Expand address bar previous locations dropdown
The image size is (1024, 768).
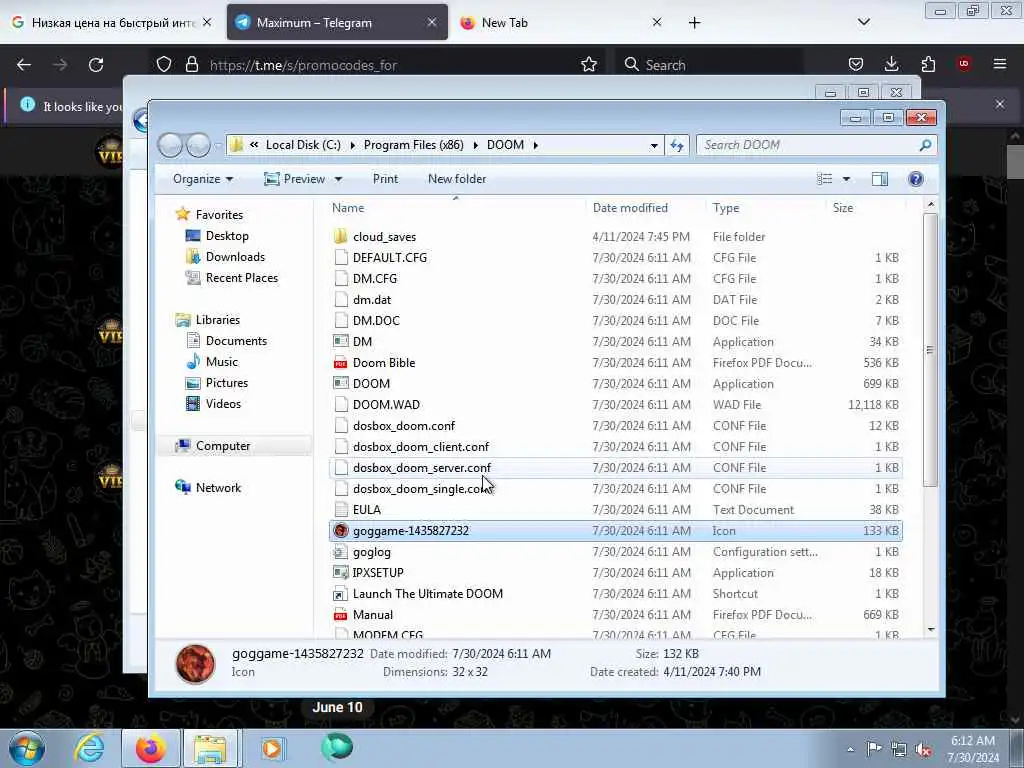(654, 145)
